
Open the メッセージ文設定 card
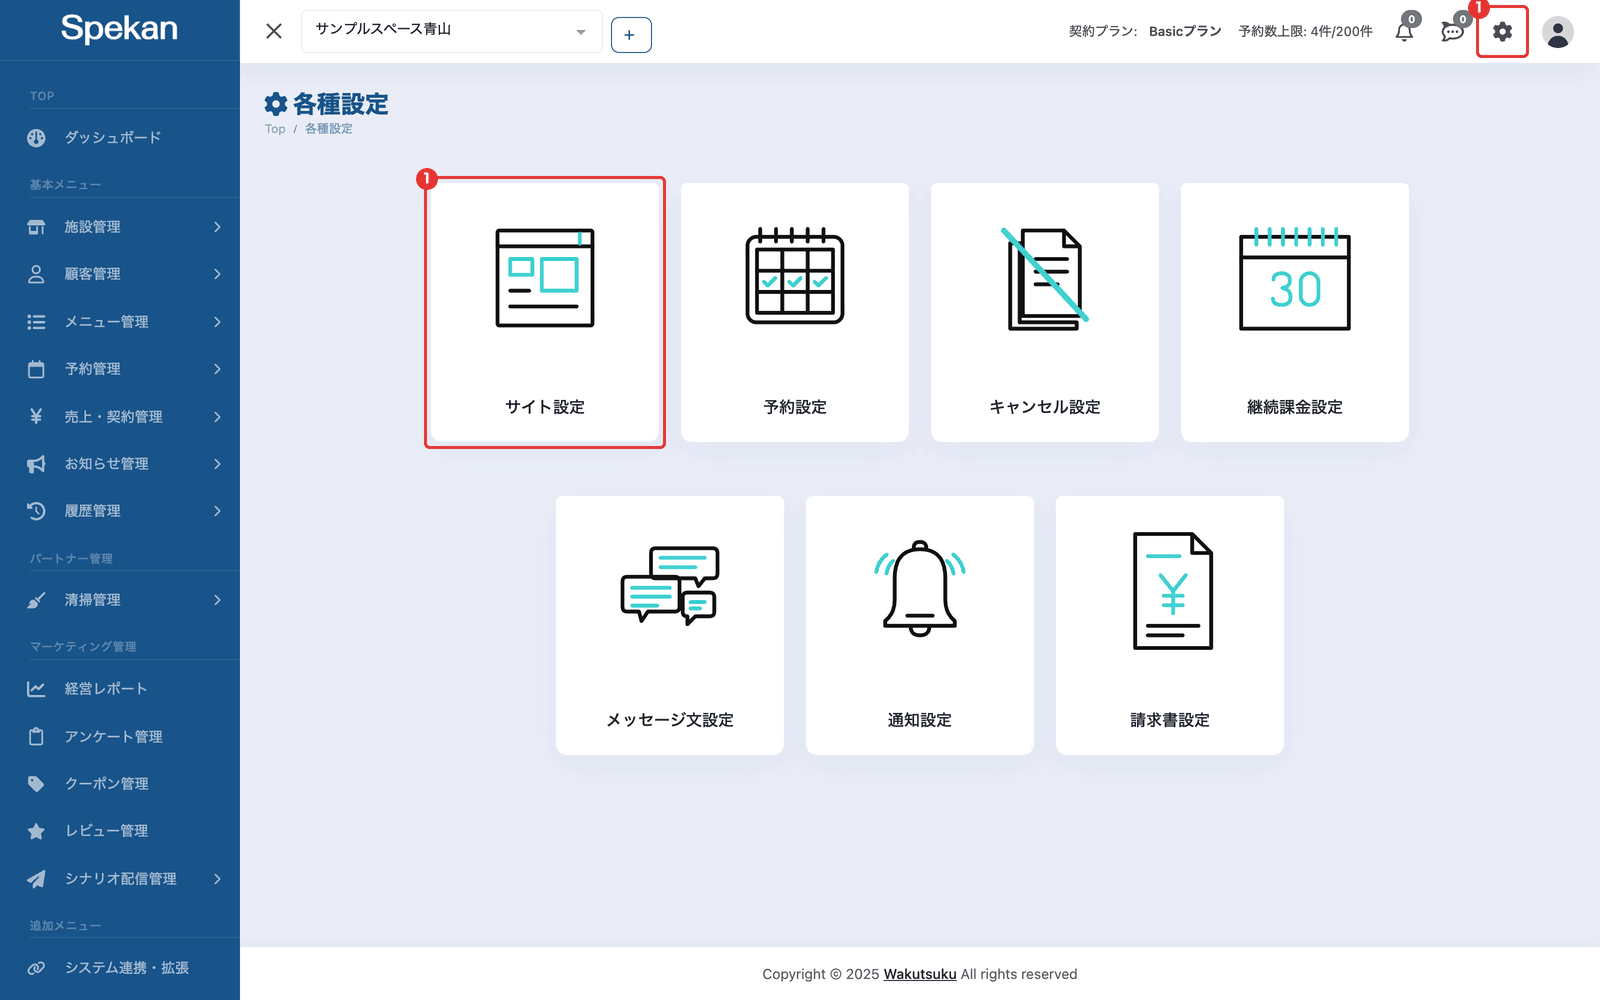click(670, 625)
